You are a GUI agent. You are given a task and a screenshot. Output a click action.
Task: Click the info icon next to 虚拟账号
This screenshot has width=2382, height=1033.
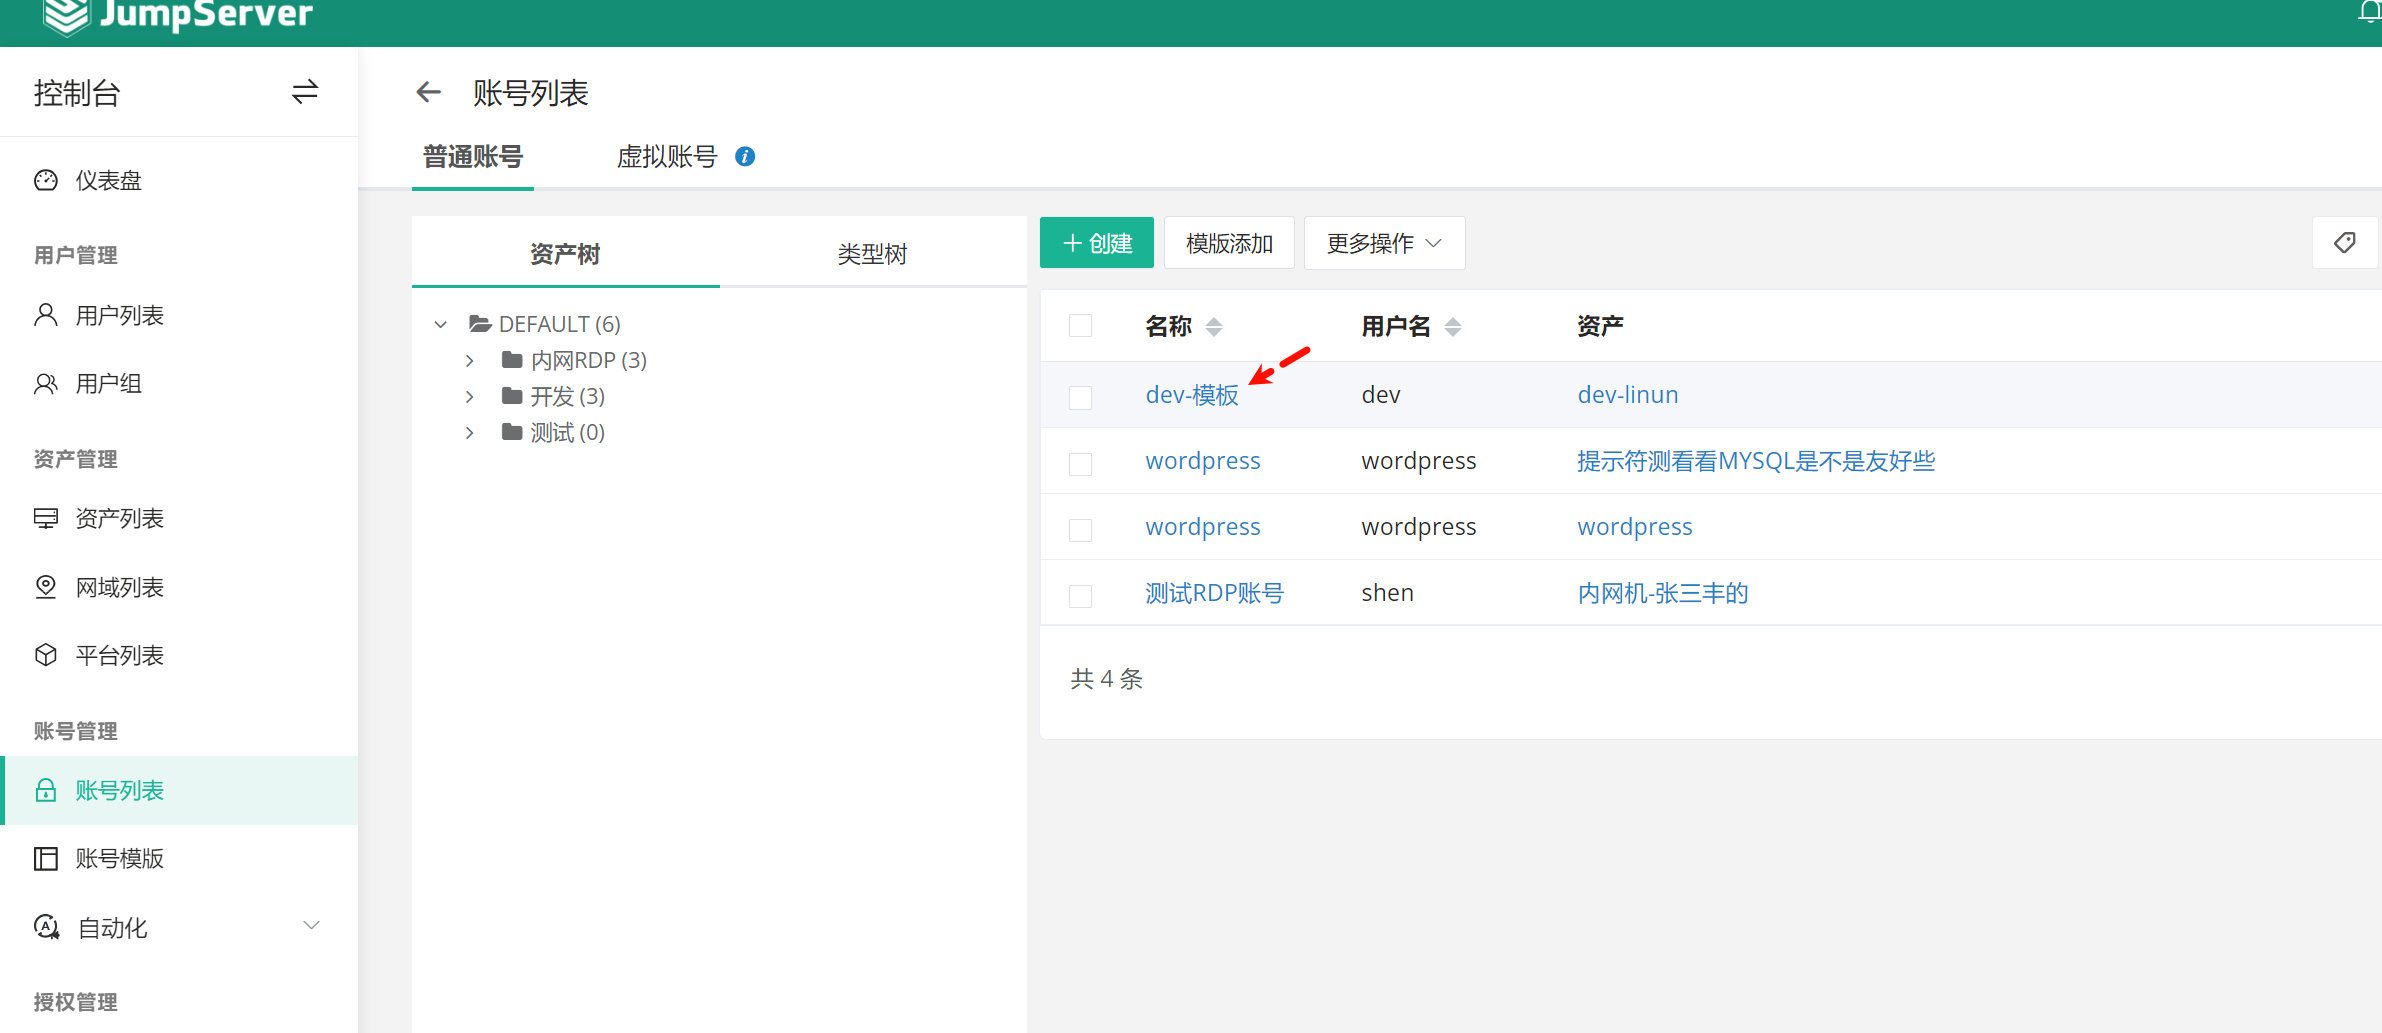pyautogui.click(x=745, y=157)
